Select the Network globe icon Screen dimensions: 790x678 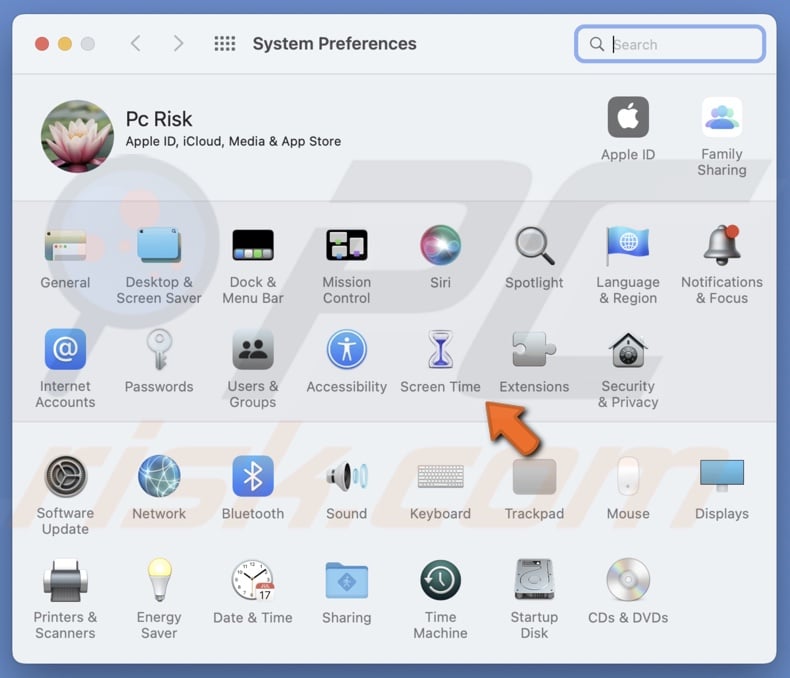[x=159, y=477]
